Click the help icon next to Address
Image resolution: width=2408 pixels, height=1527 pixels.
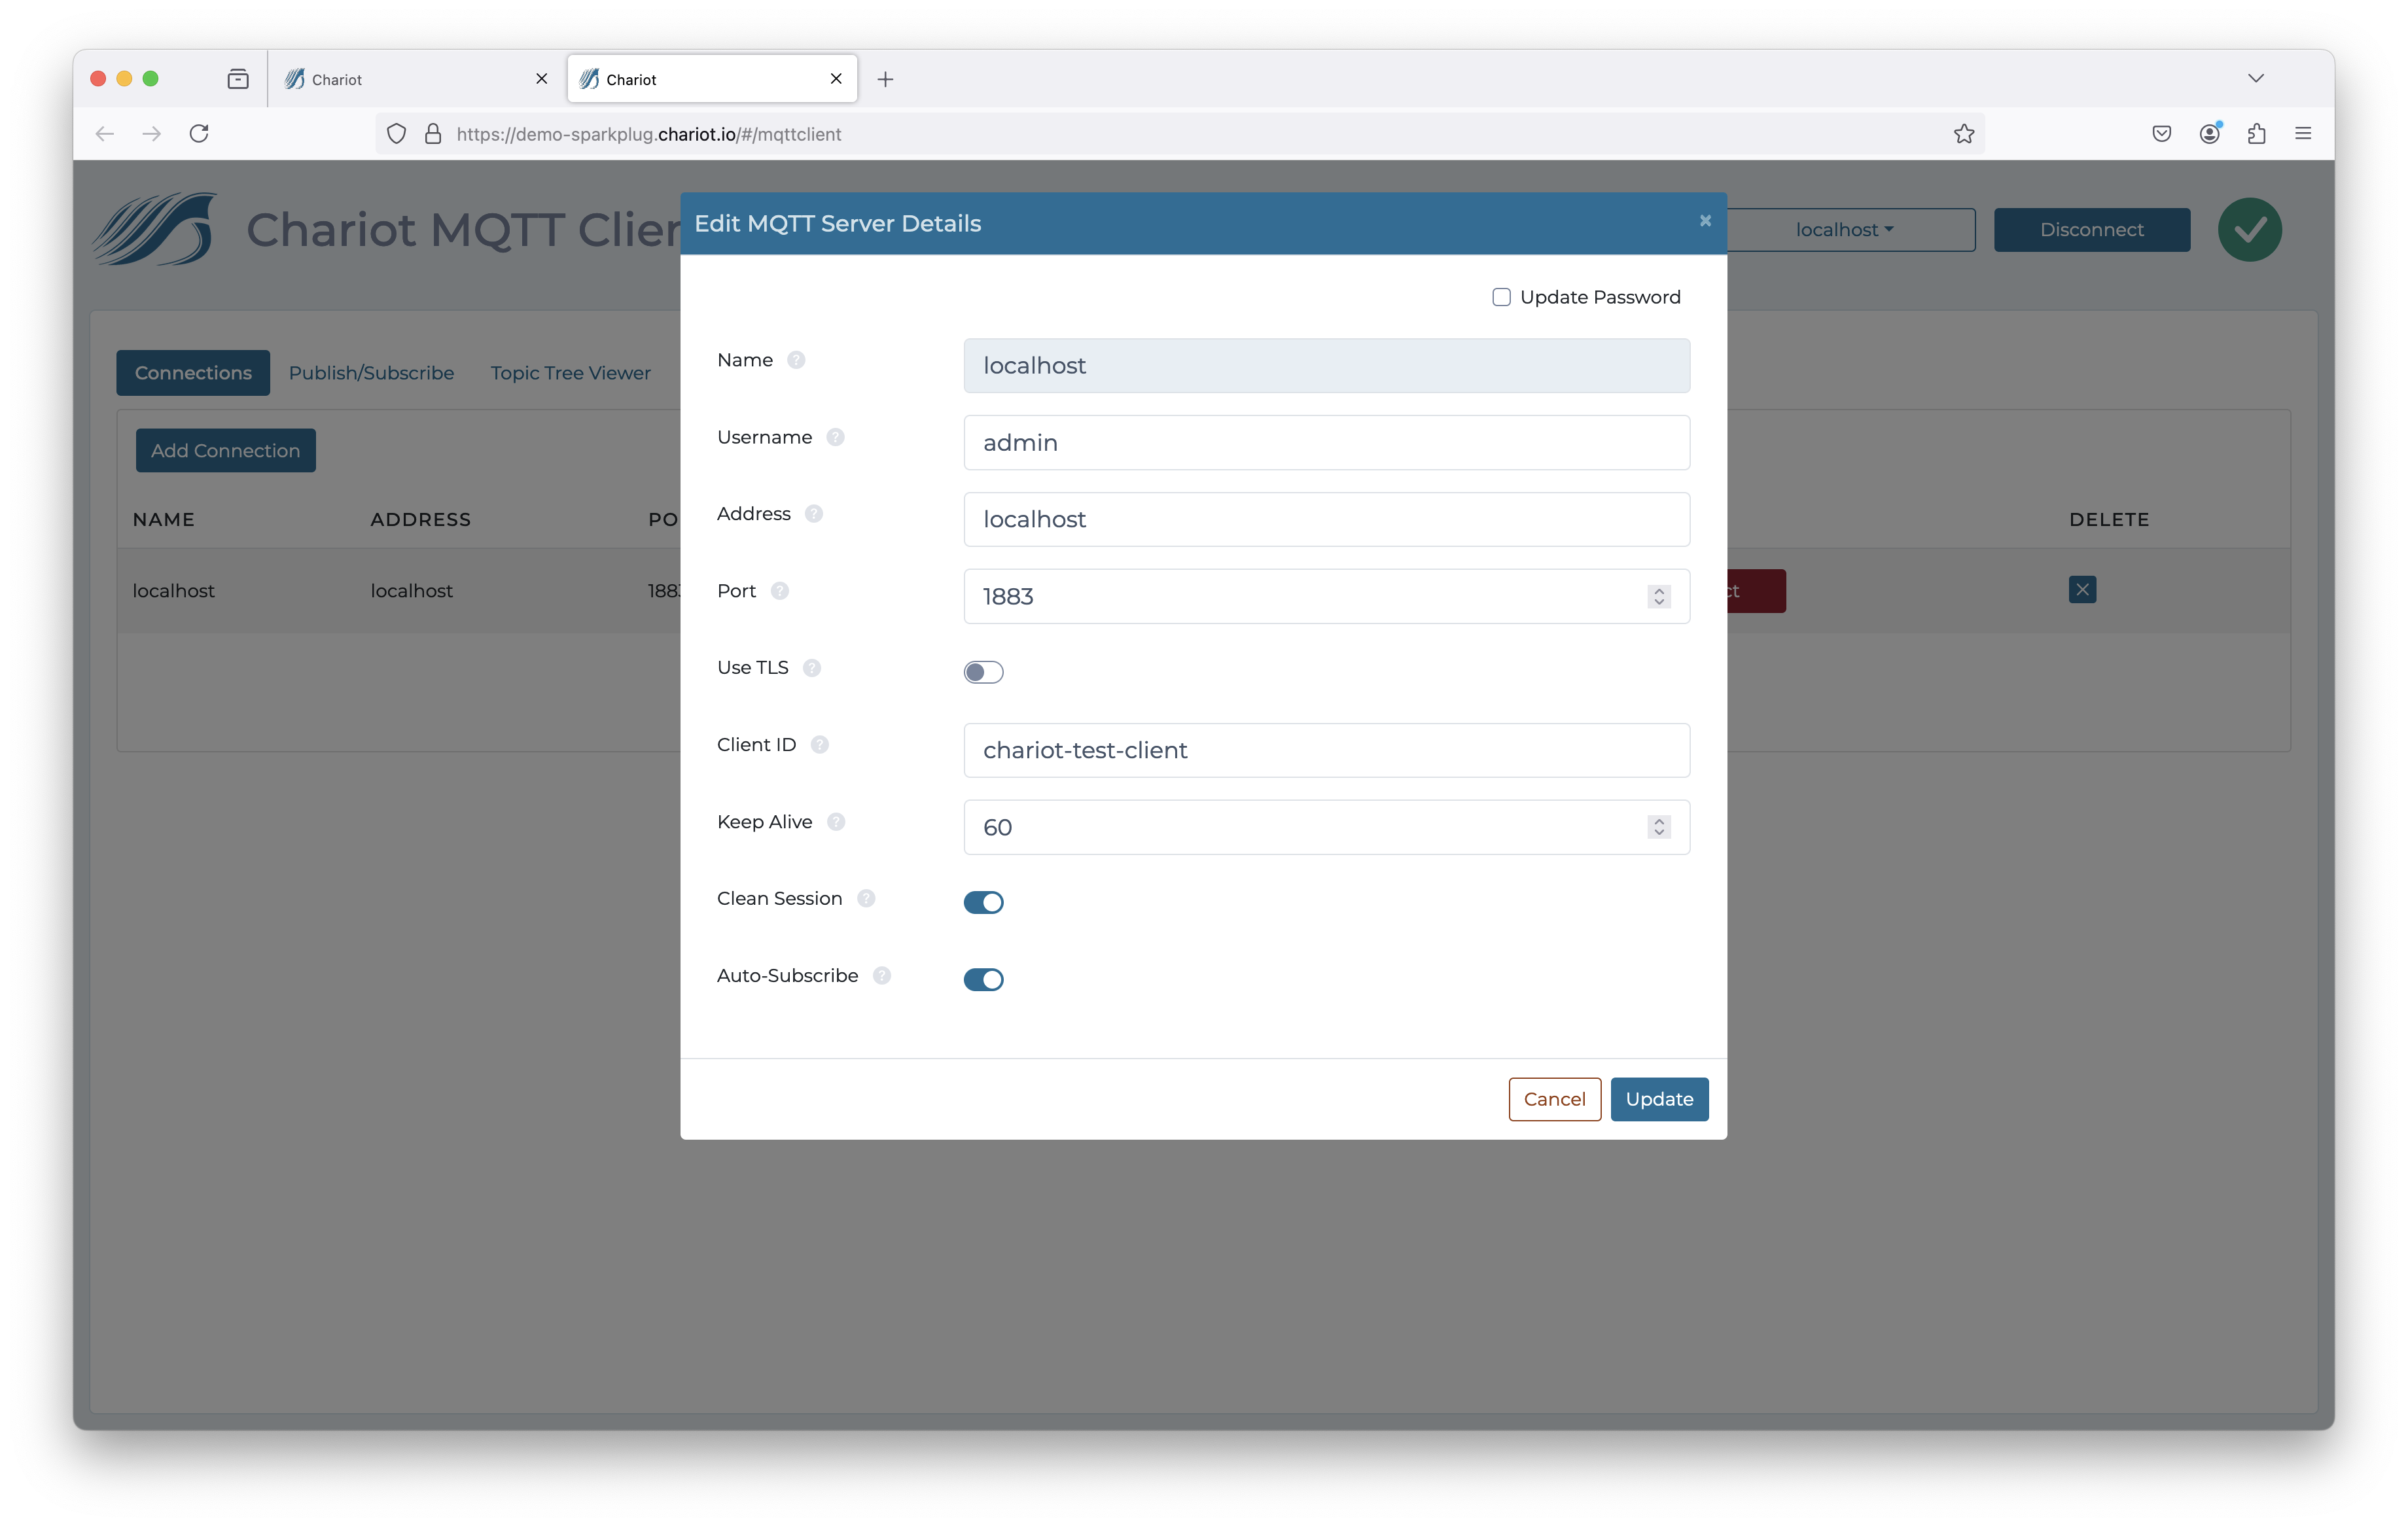(x=814, y=514)
